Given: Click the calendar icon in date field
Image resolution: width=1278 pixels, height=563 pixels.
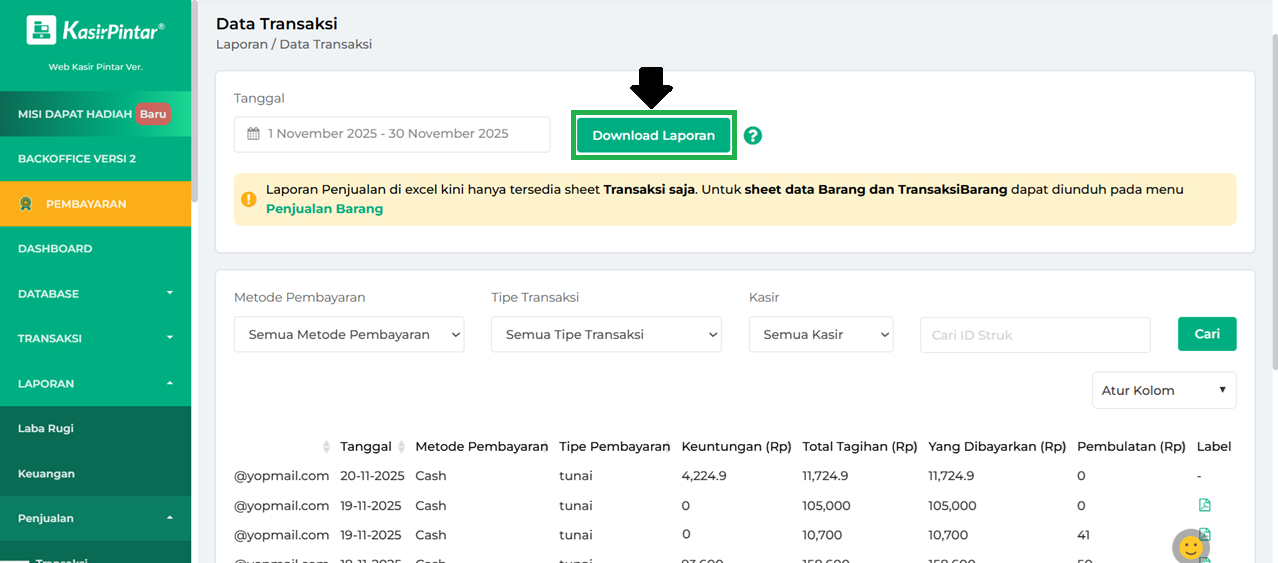Looking at the screenshot, I should tap(253, 134).
